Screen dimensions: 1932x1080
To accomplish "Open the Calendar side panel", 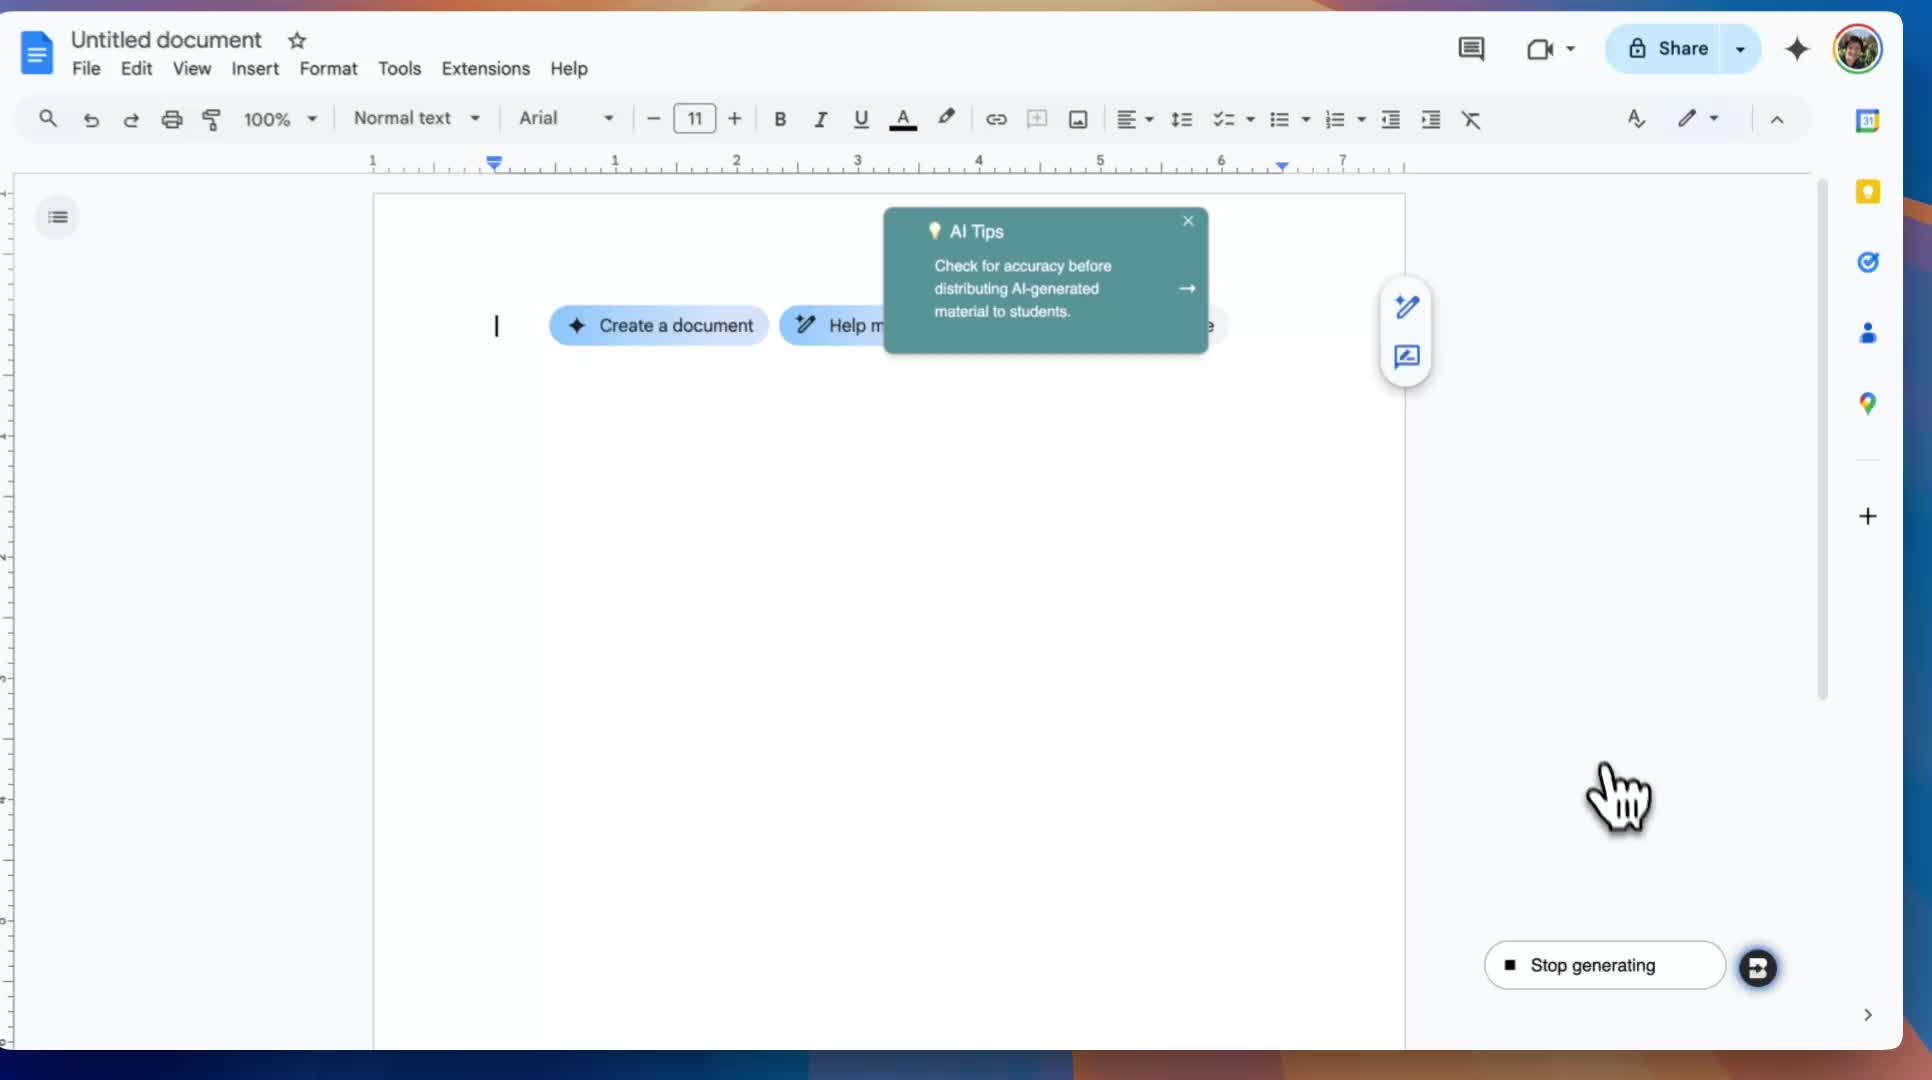I will click(x=1867, y=121).
